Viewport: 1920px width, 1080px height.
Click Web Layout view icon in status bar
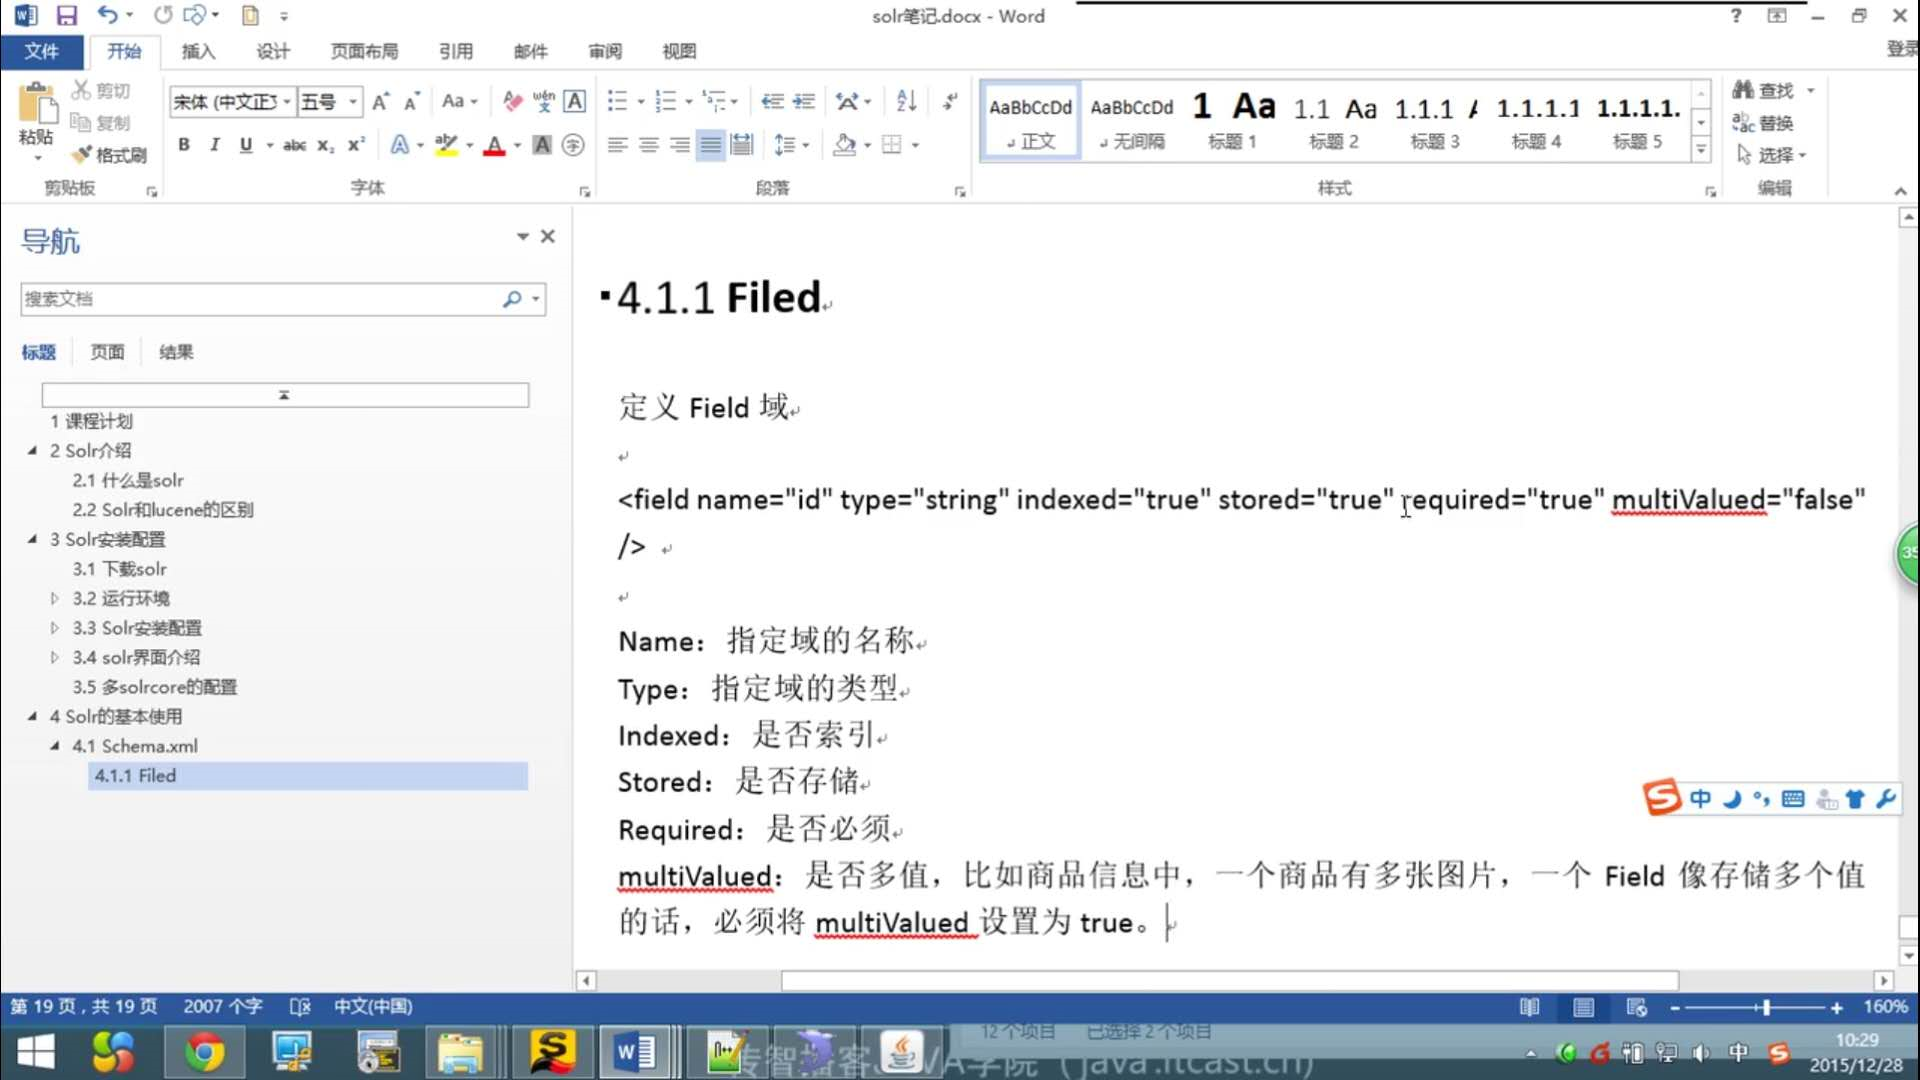(1636, 1007)
